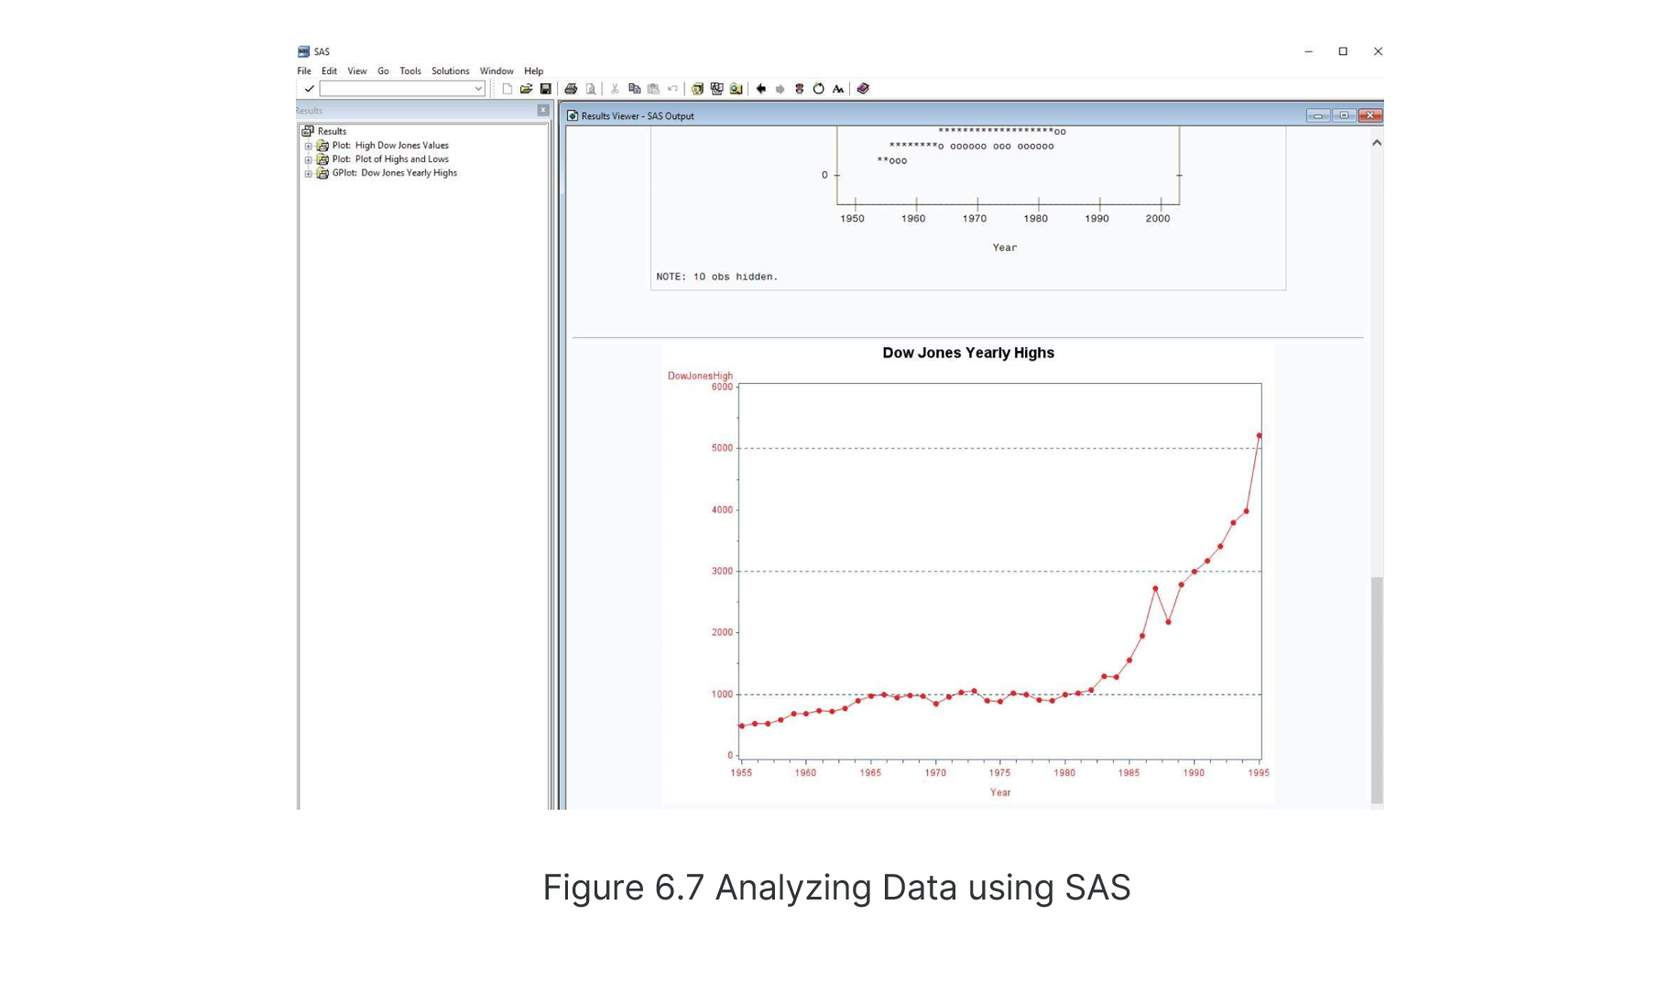This screenshot has height=992, width=1680.
Task: Refresh the results viewer
Action: pos(818,89)
